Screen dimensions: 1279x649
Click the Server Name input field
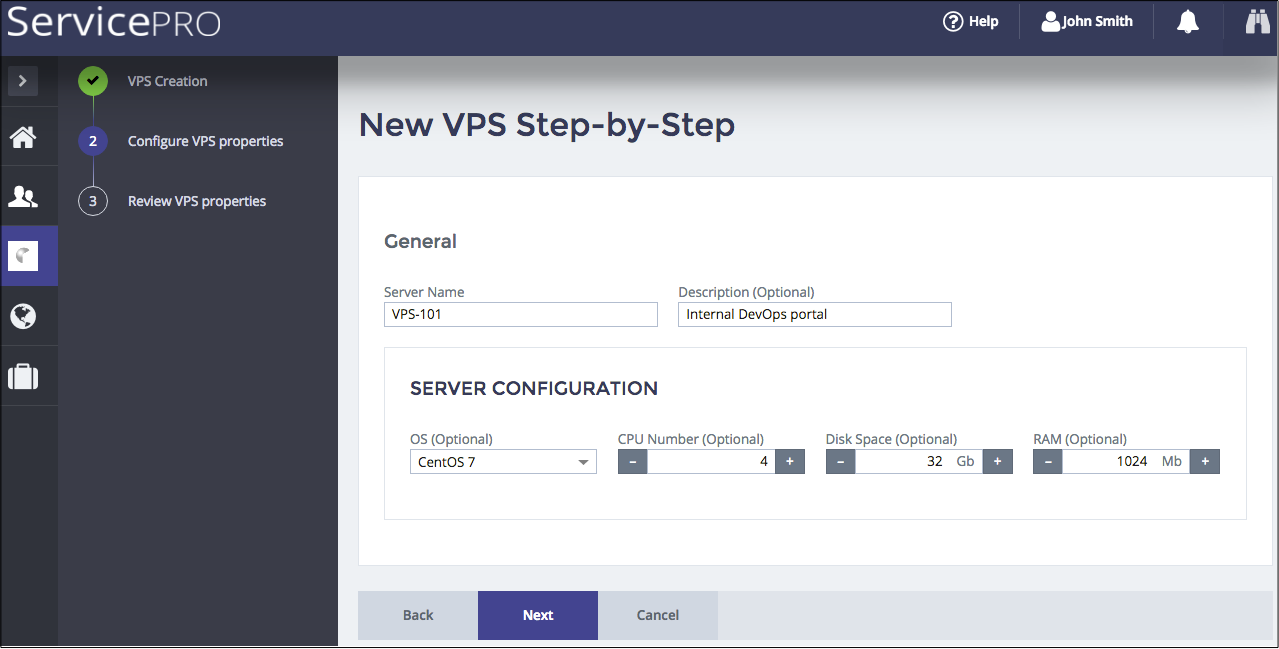tap(521, 315)
